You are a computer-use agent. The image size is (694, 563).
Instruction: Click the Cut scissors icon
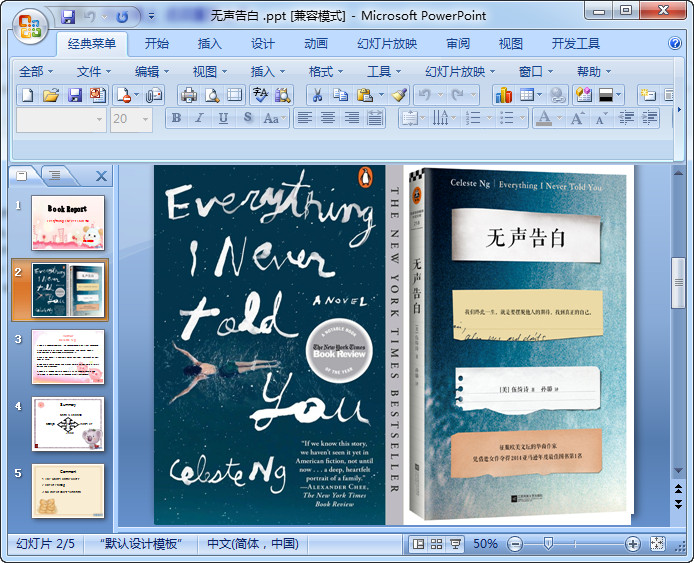pyautogui.click(x=317, y=95)
